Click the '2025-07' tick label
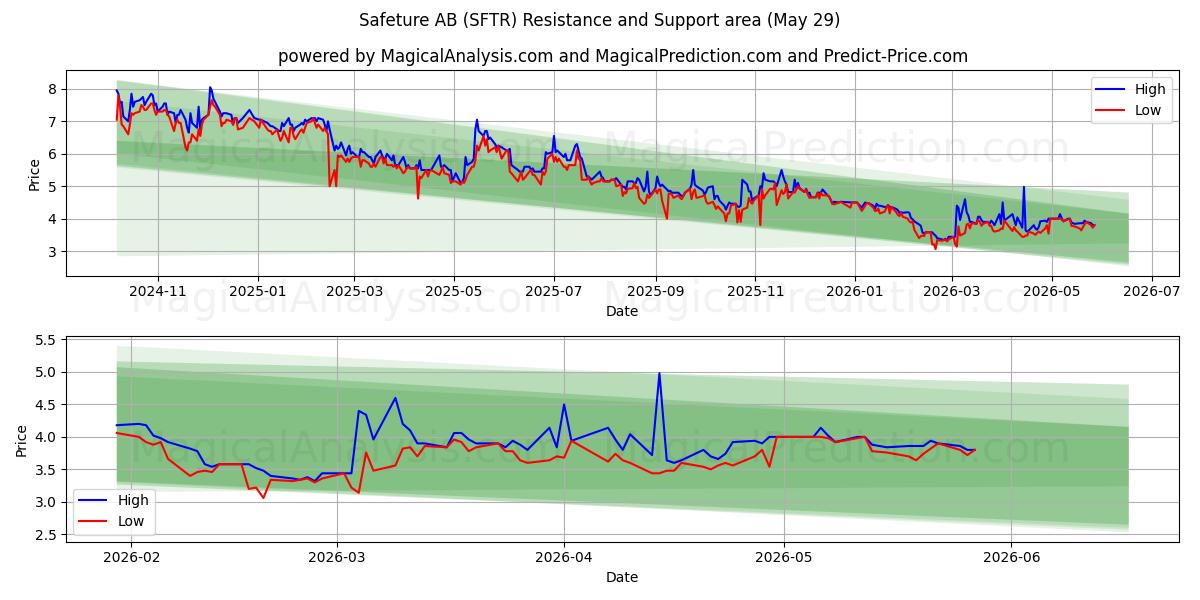Image resolution: width=1200 pixels, height=600 pixels. [554, 291]
